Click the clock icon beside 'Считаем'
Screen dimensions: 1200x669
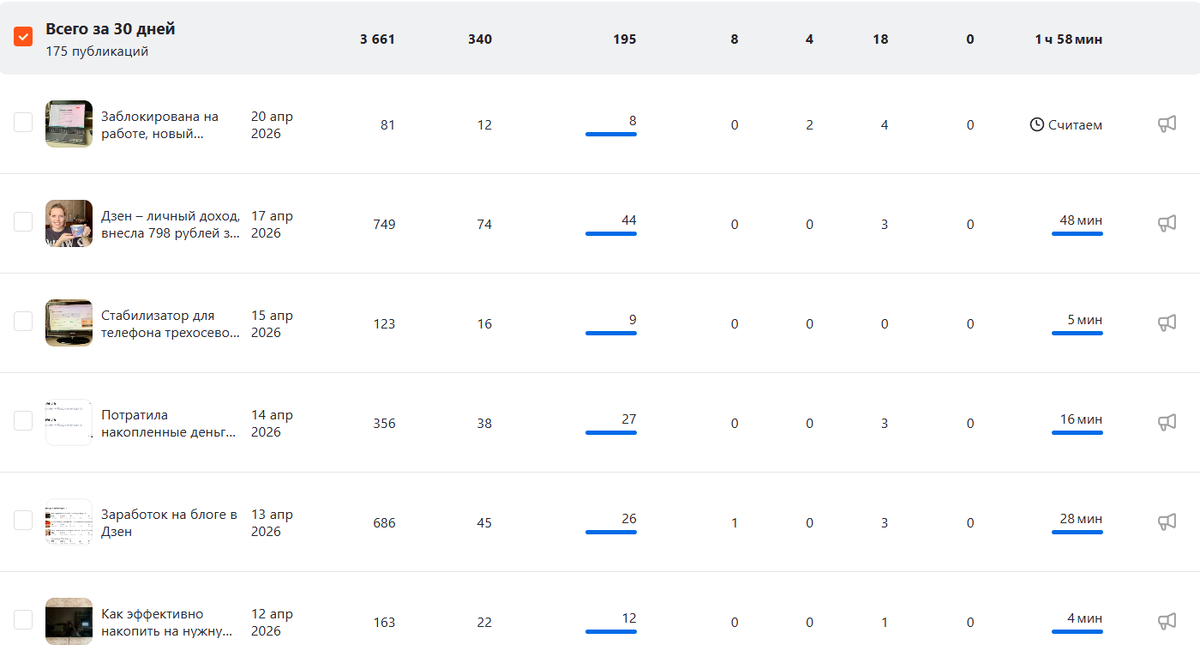1037,125
